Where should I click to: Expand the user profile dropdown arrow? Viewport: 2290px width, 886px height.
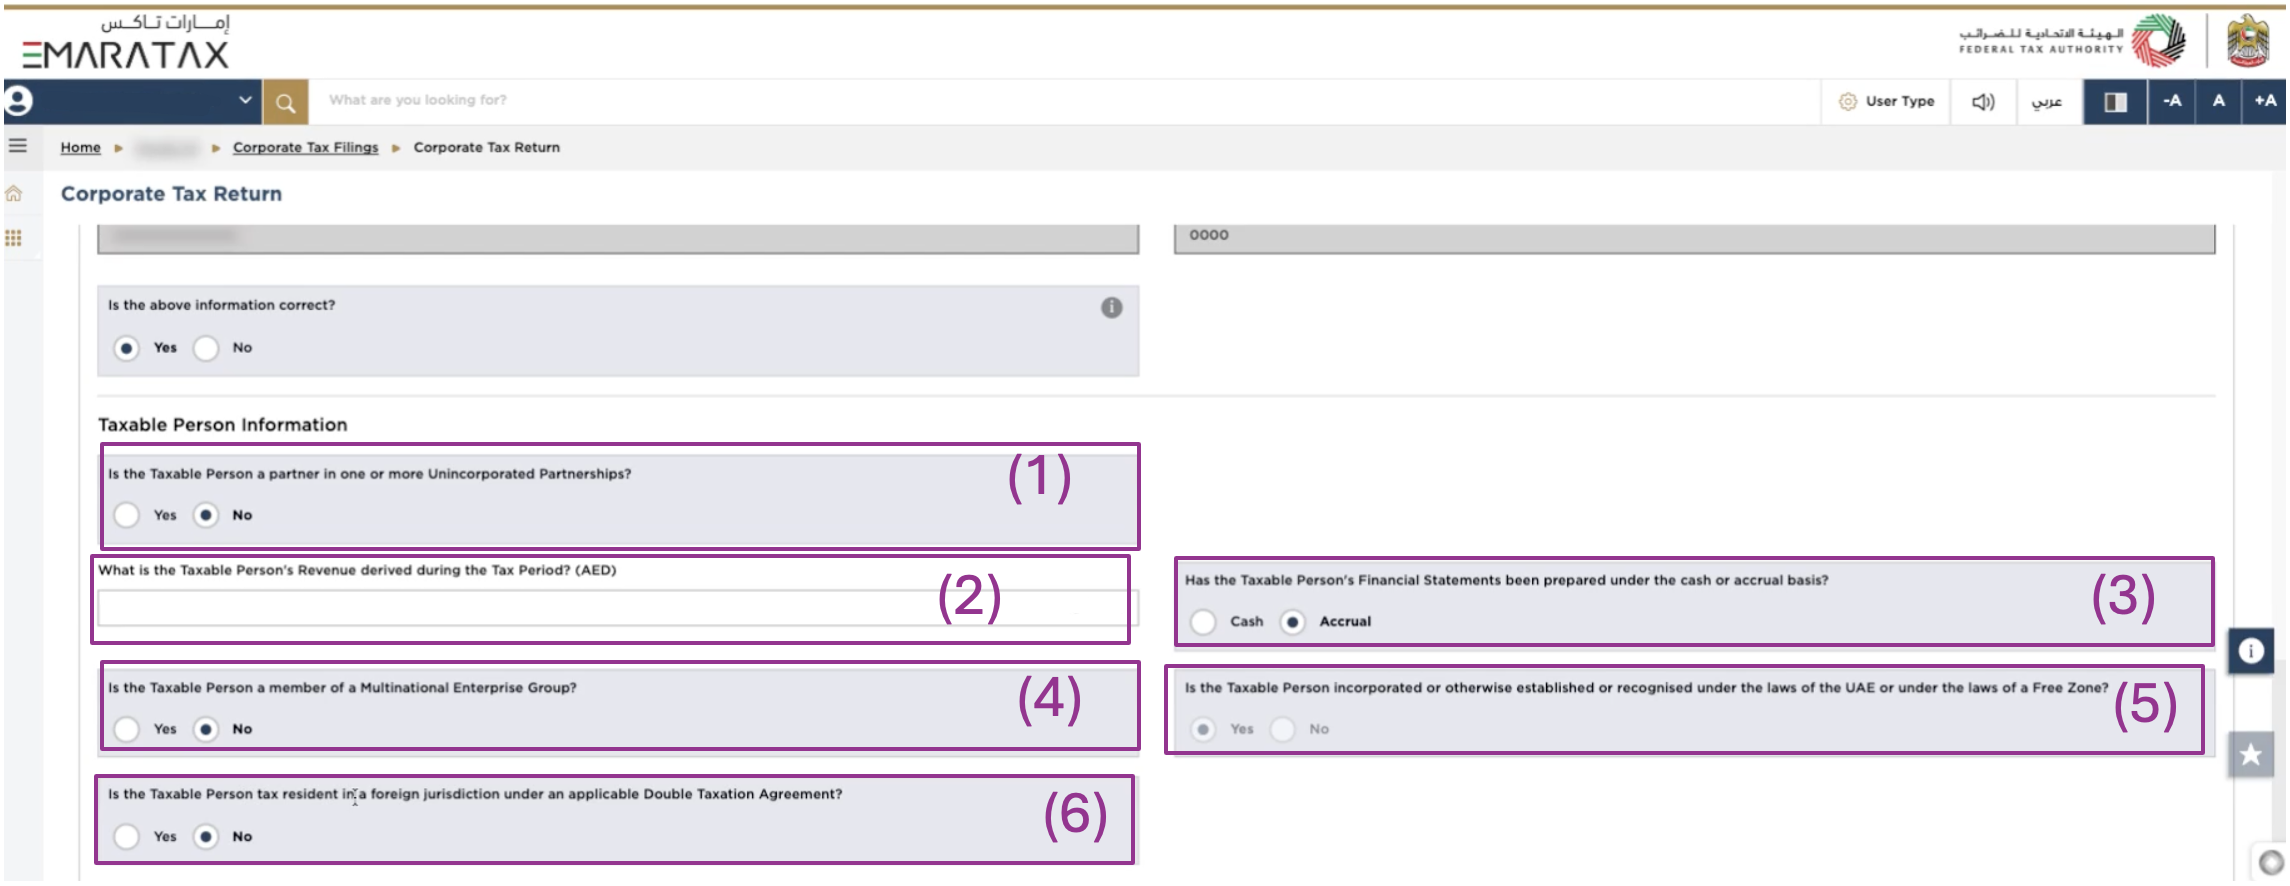coord(245,100)
